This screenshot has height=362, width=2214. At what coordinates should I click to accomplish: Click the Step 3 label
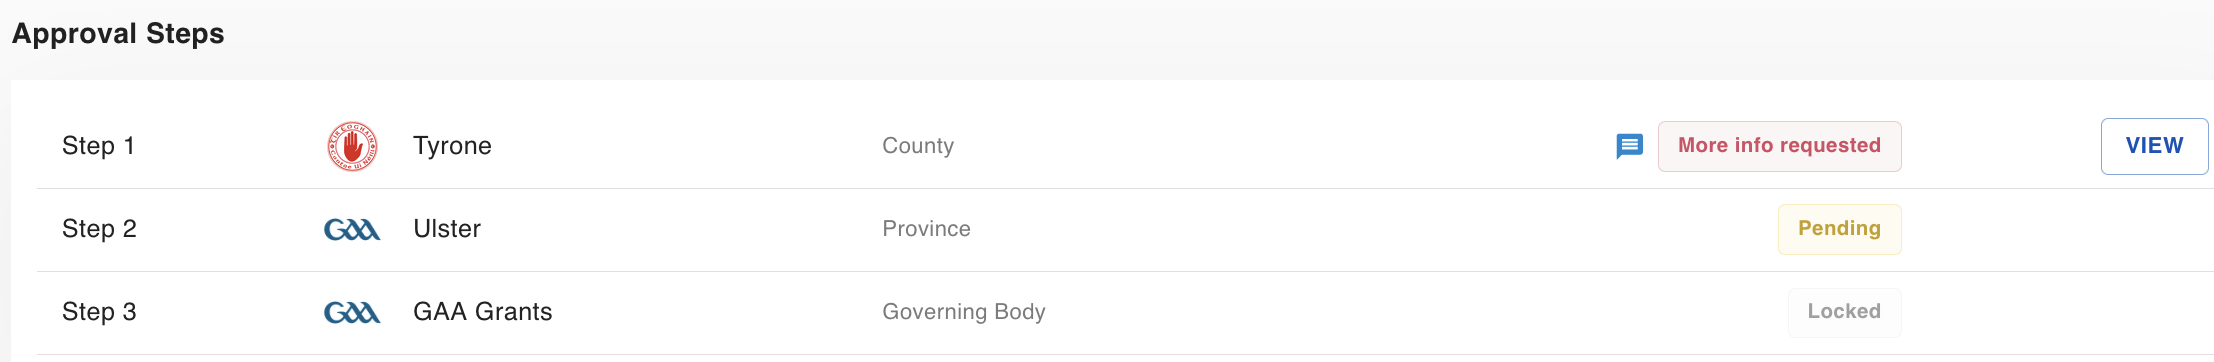pos(99,312)
